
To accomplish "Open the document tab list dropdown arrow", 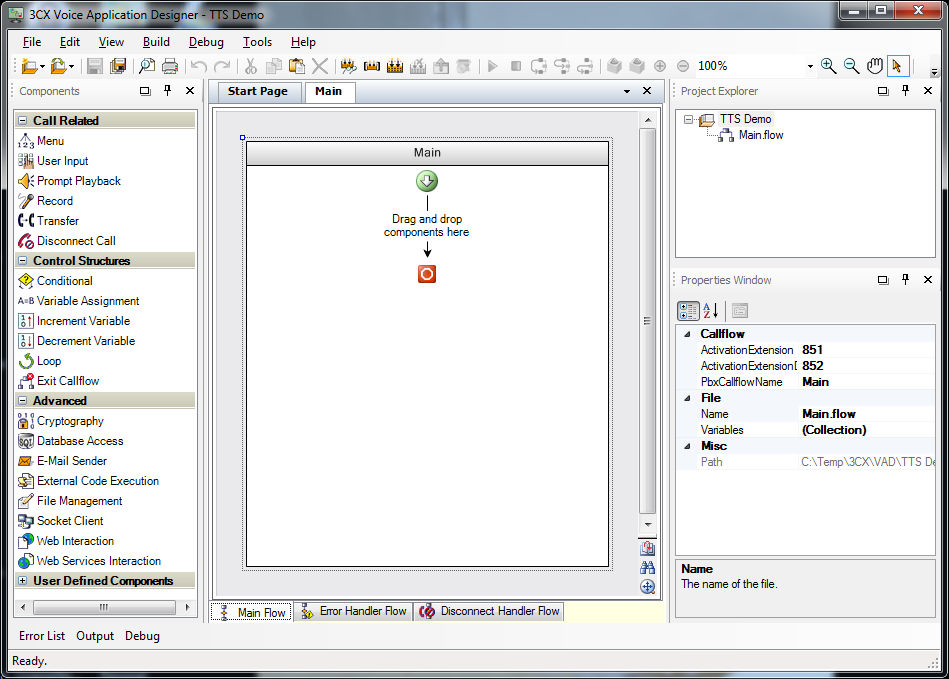I will coord(627,91).
